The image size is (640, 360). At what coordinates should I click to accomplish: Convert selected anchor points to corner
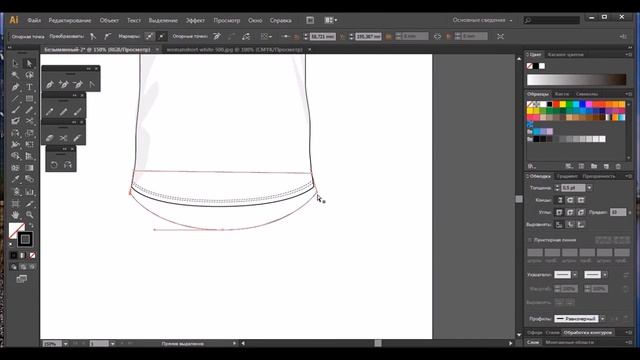coord(93,36)
